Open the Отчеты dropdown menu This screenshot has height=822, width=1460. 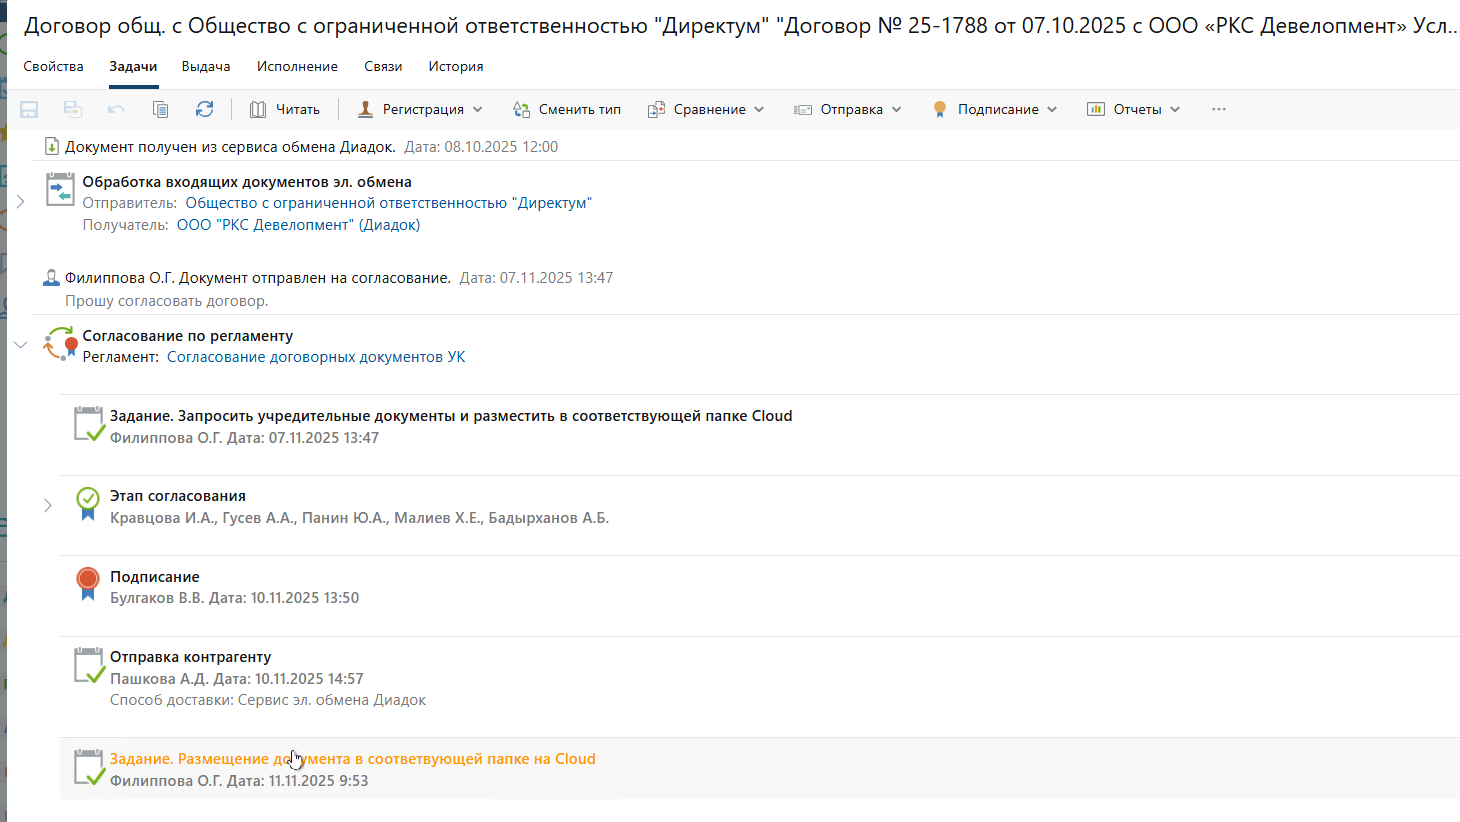pyautogui.click(x=1134, y=109)
